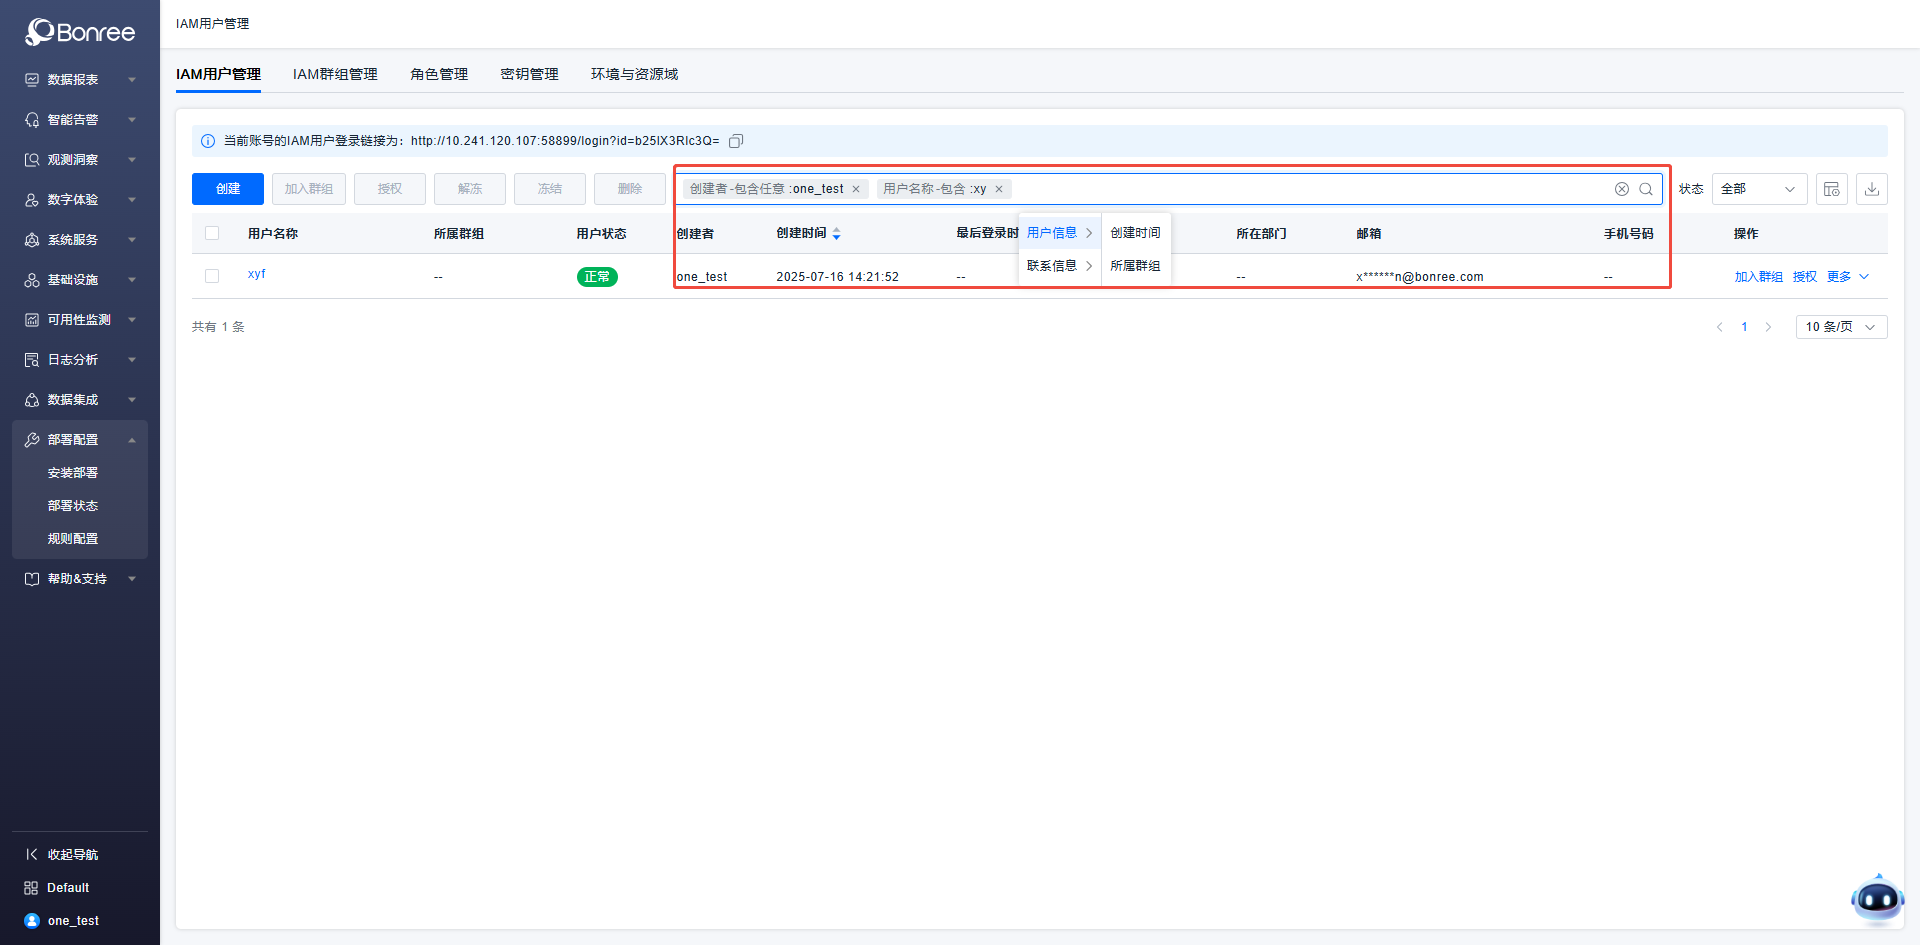Copy the IAM login link icon

coord(736,141)
